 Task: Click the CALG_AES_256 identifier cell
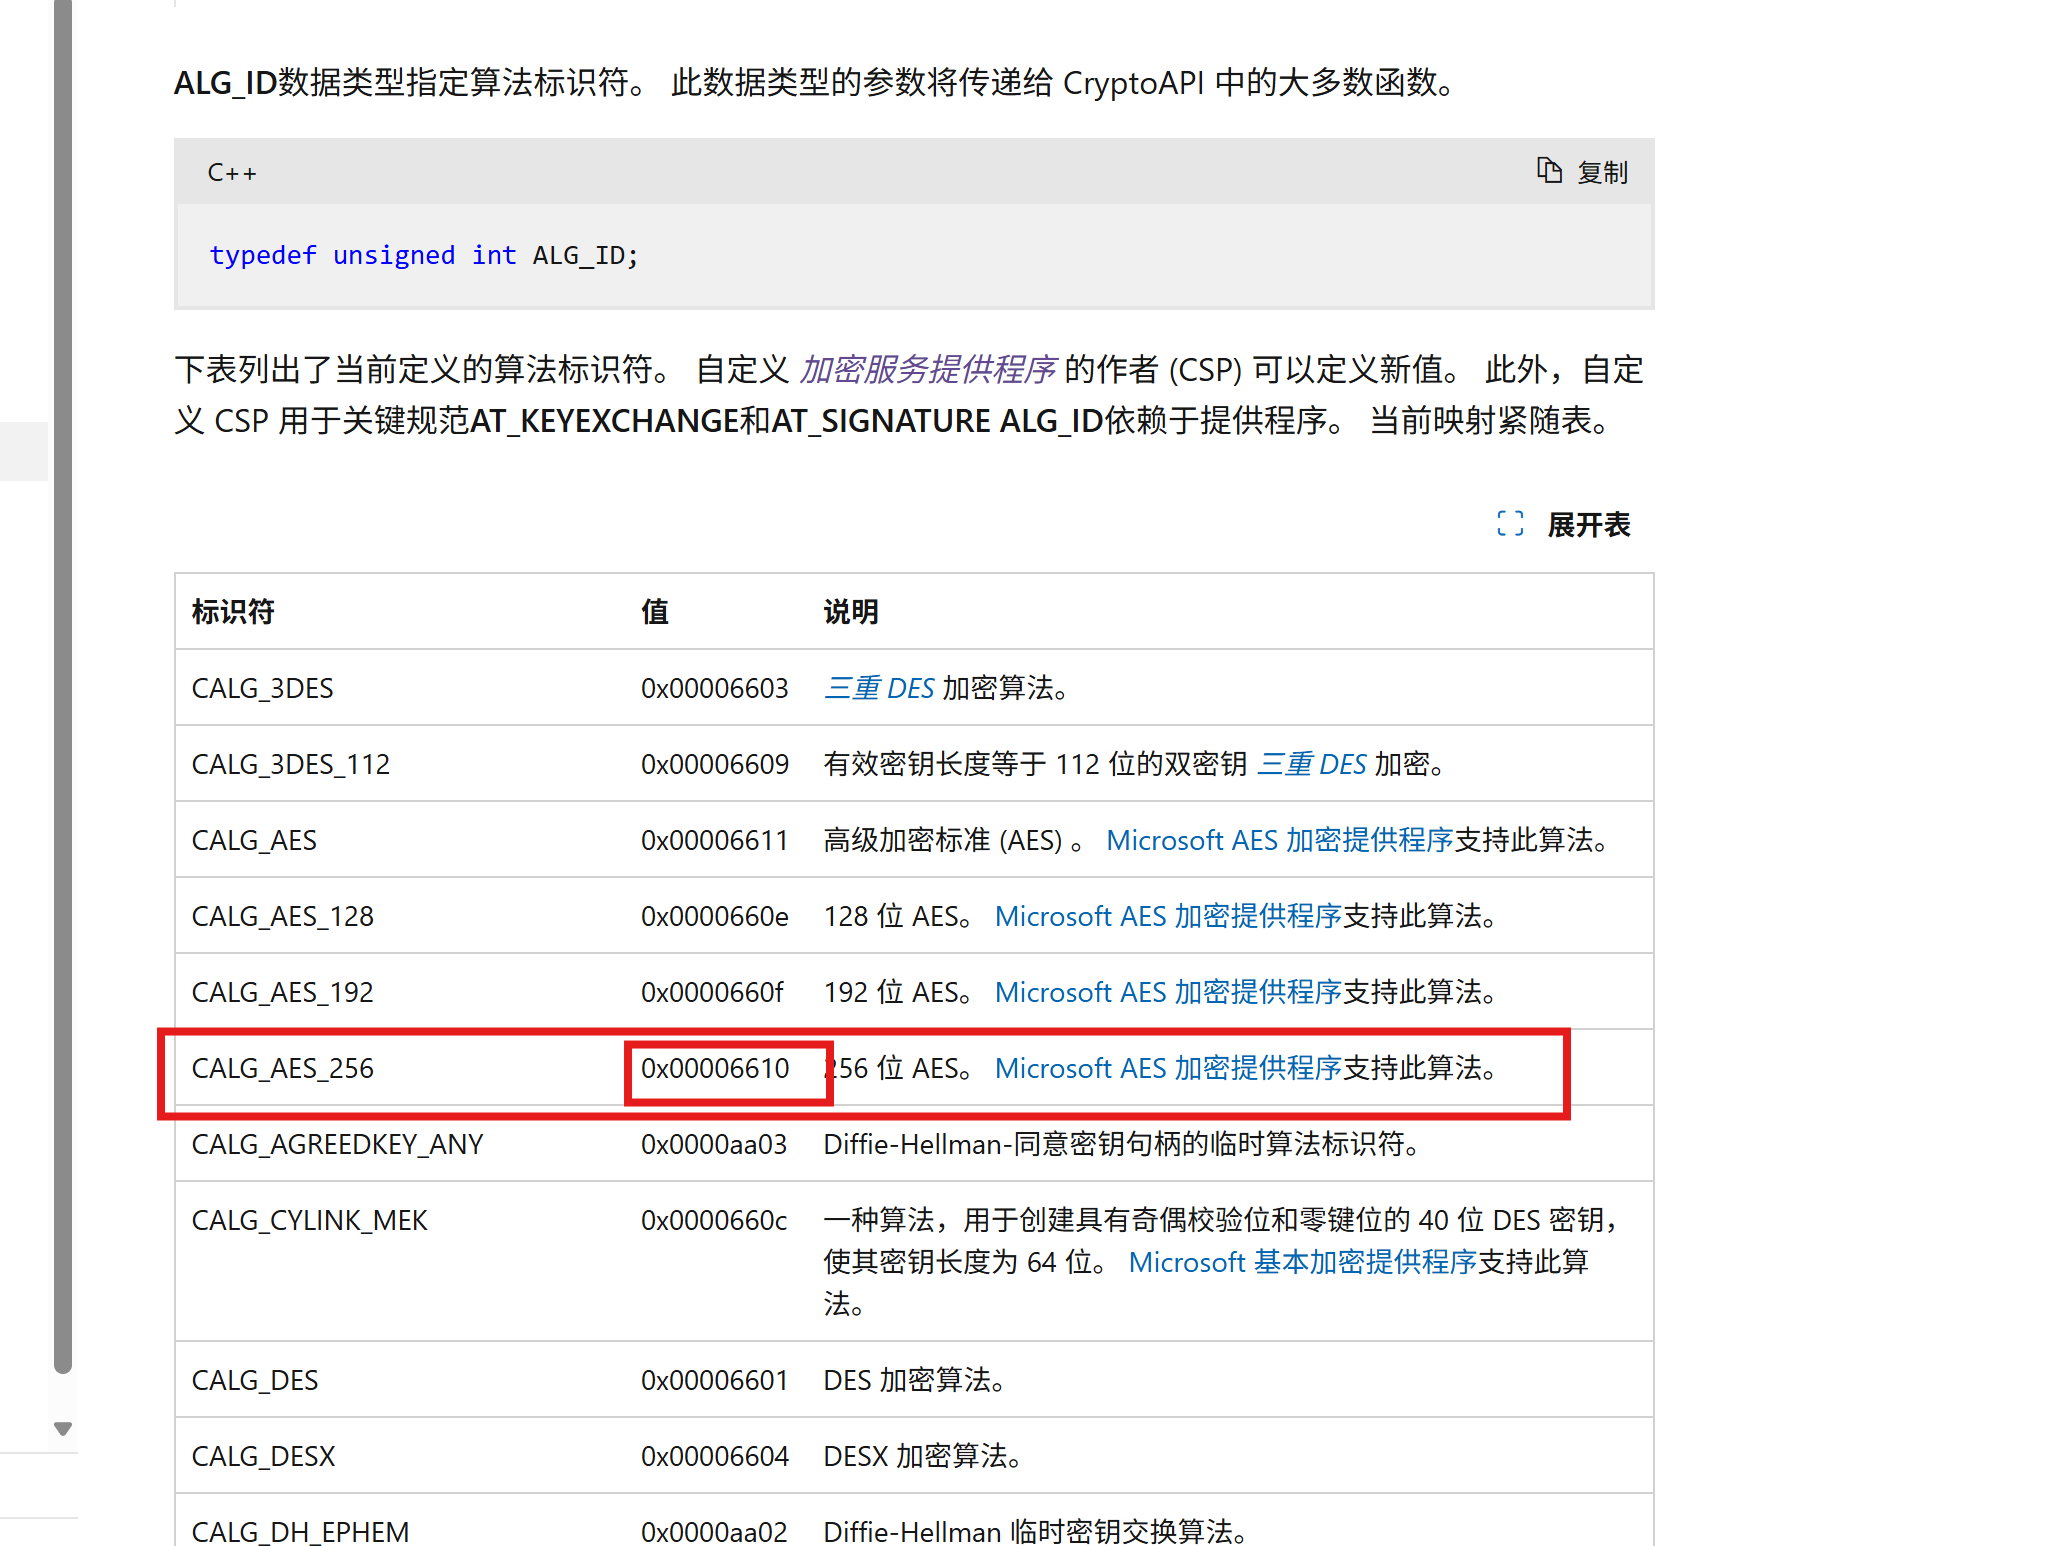pyautogui.click(x=283, y=1068)
